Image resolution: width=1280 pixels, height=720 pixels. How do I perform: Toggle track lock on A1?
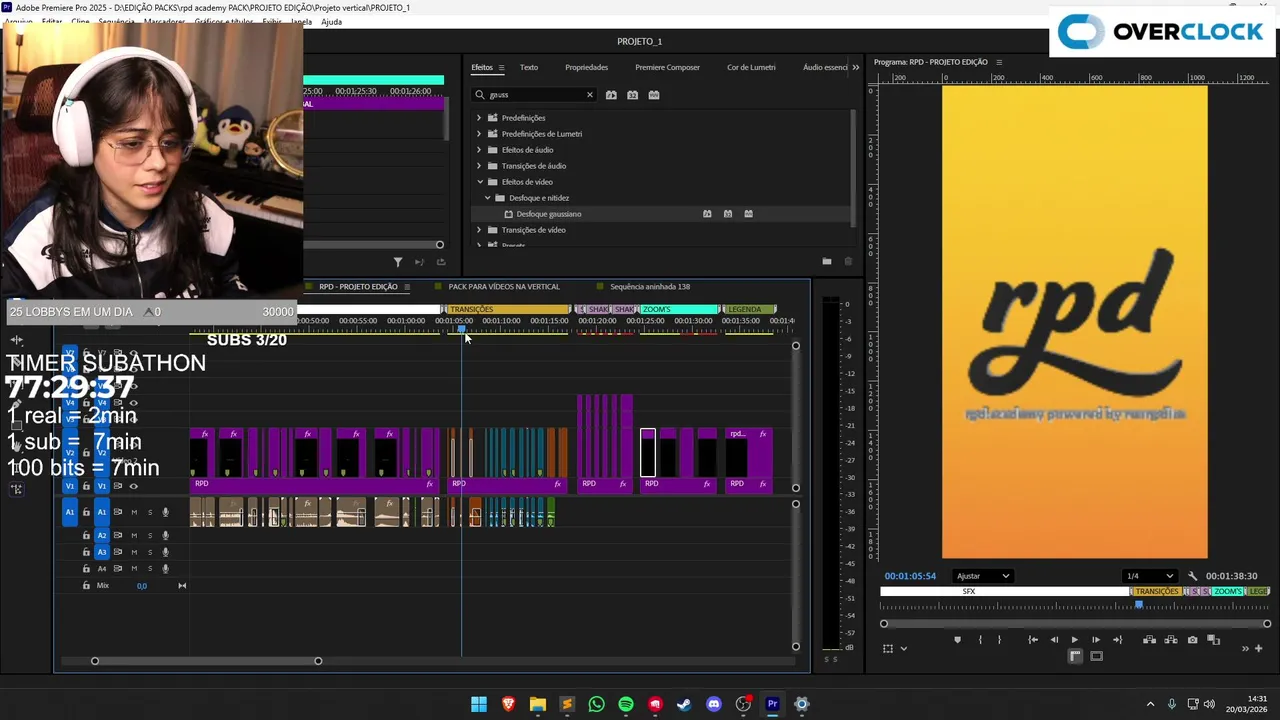click(x=86, y=512)
